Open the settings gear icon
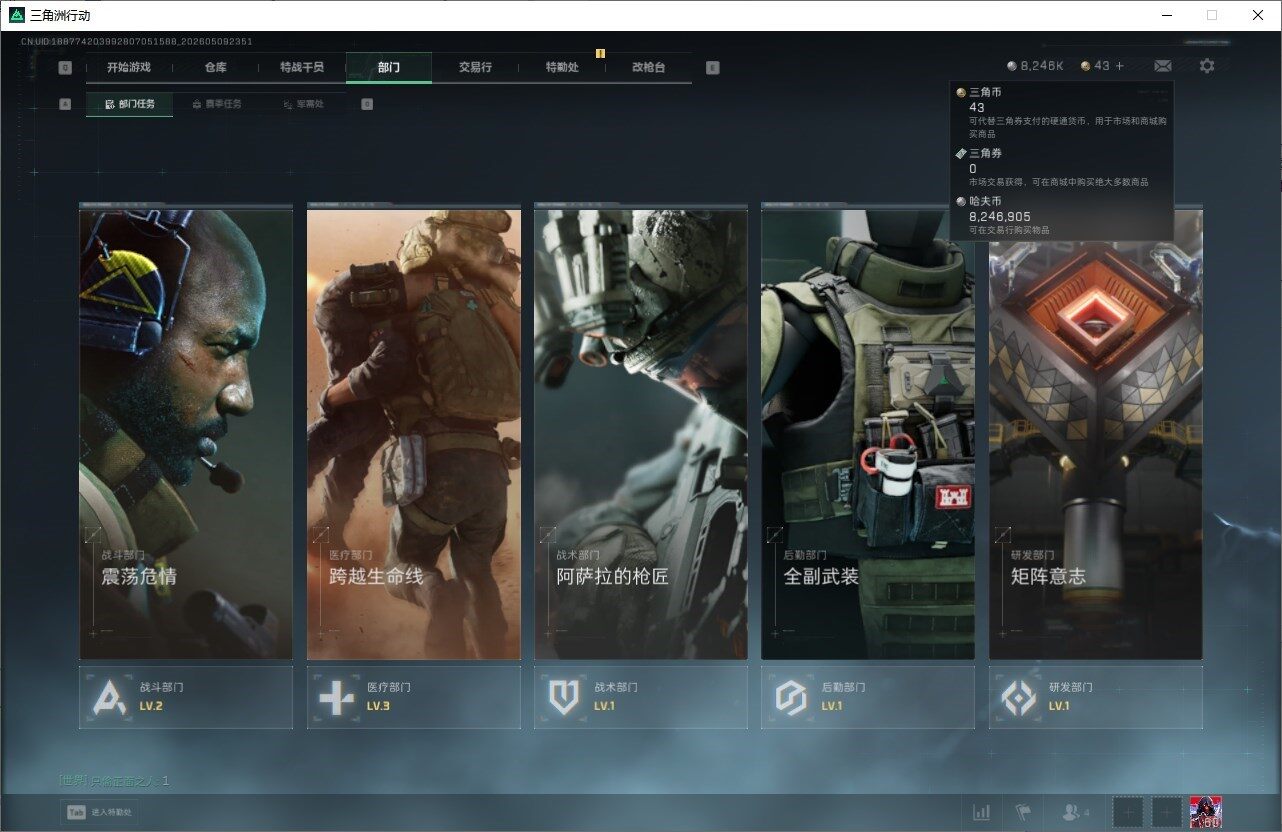This screenshot has width=1282, height=832. (x=1207, y=66)
